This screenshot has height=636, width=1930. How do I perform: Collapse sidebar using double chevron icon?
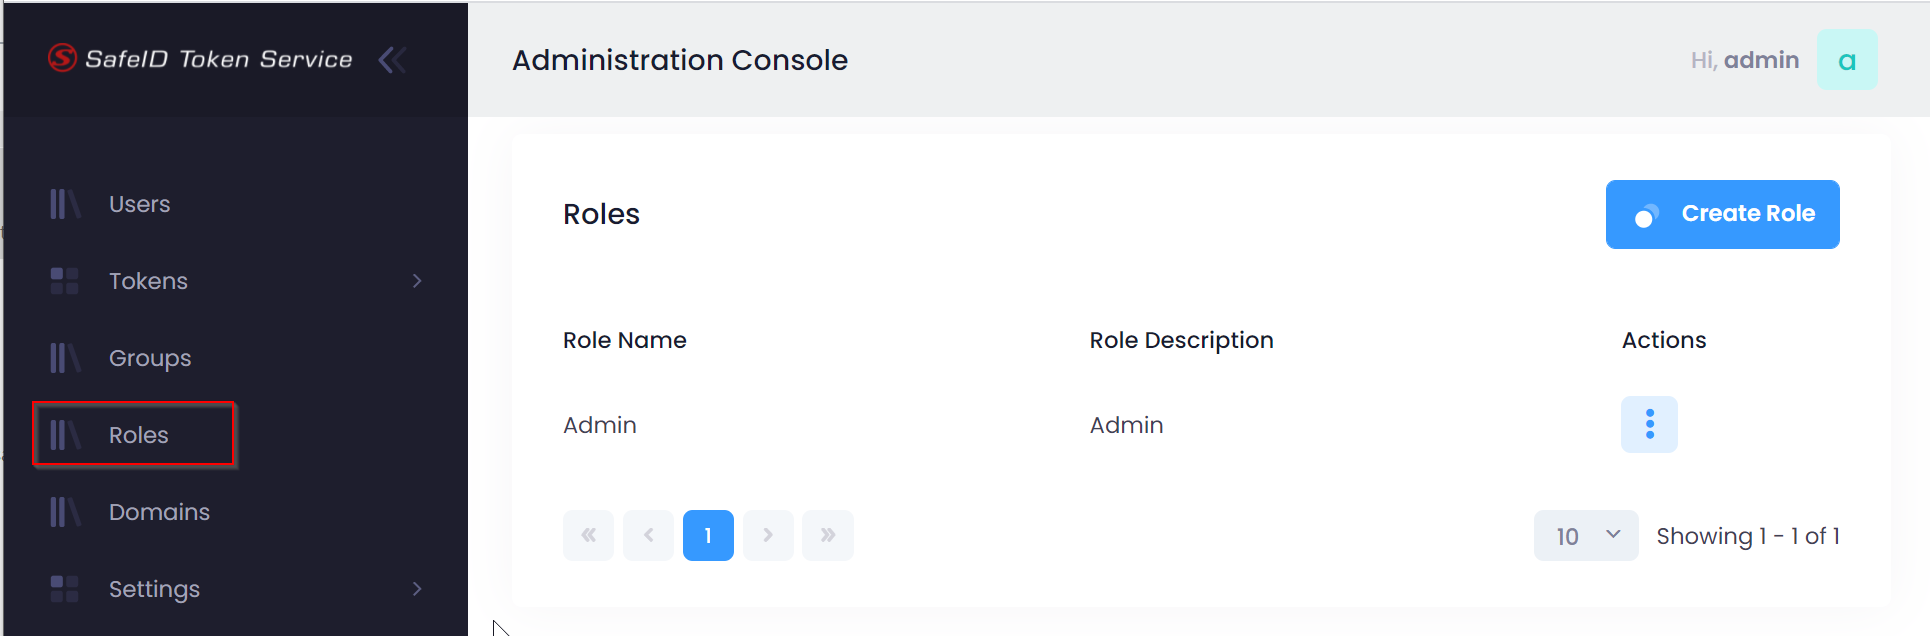pos(392,60)
